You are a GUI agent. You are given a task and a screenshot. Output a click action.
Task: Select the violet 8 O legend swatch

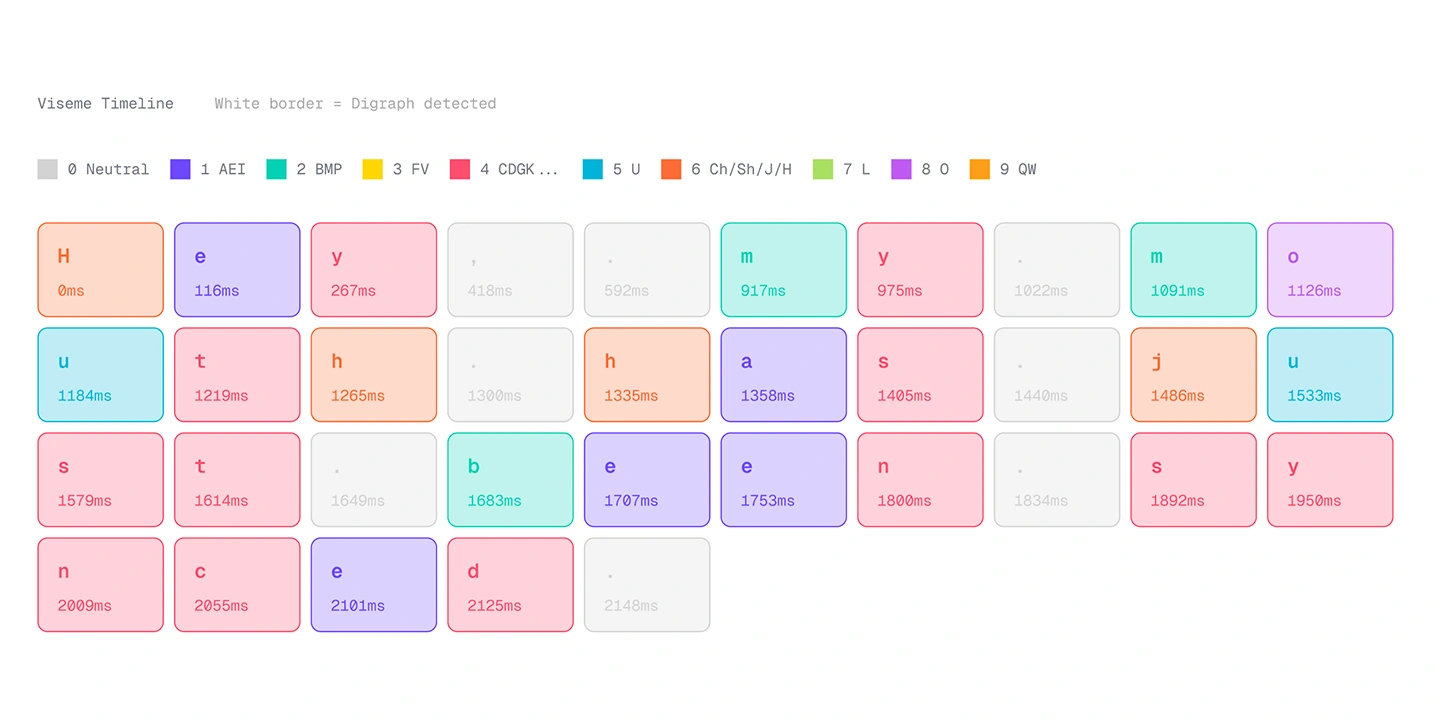point(902,169)
